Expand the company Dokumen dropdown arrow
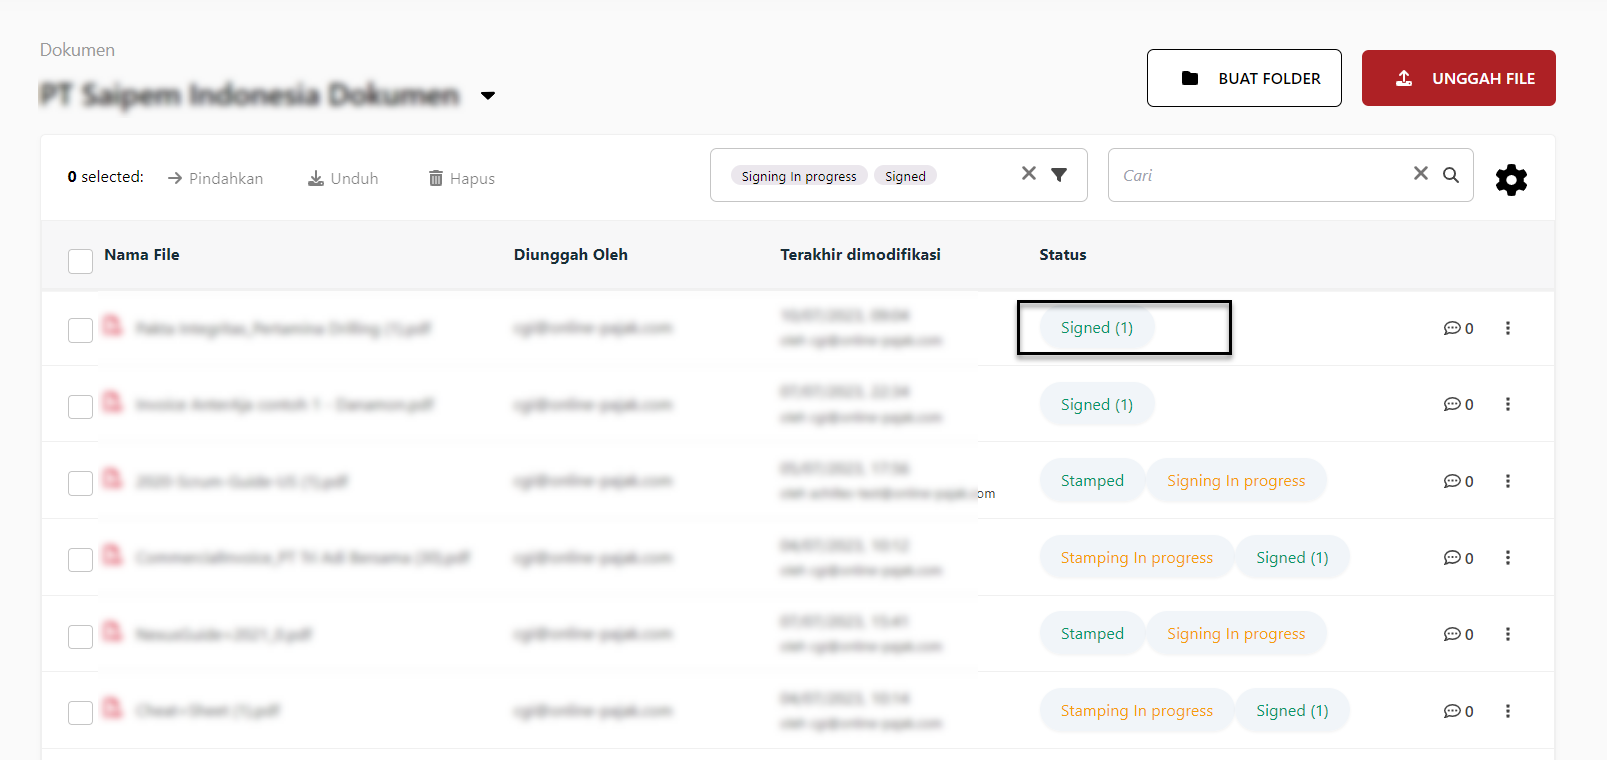 488,96
